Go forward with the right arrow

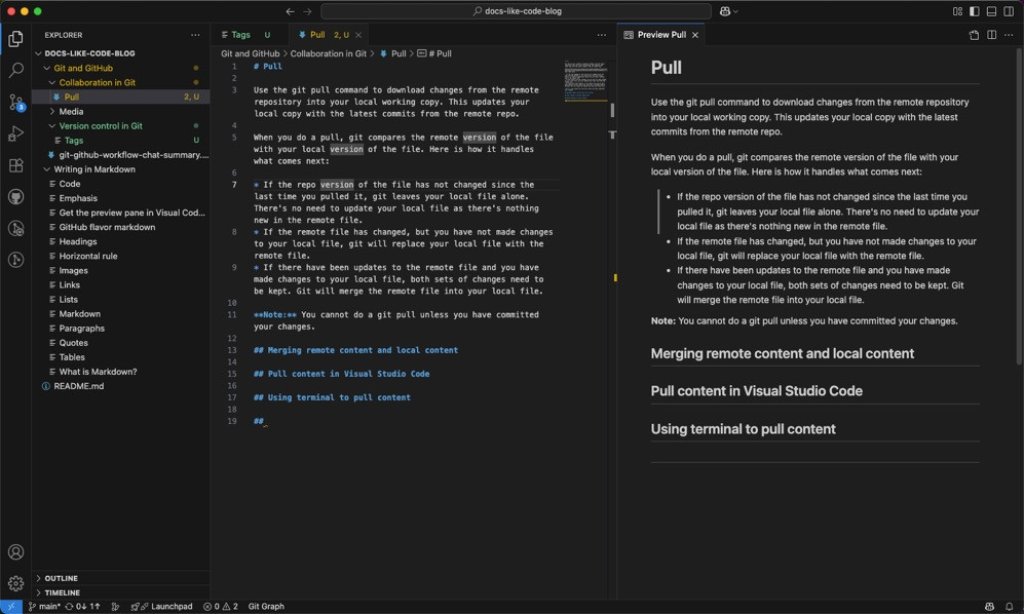click(x=308, y=11)
